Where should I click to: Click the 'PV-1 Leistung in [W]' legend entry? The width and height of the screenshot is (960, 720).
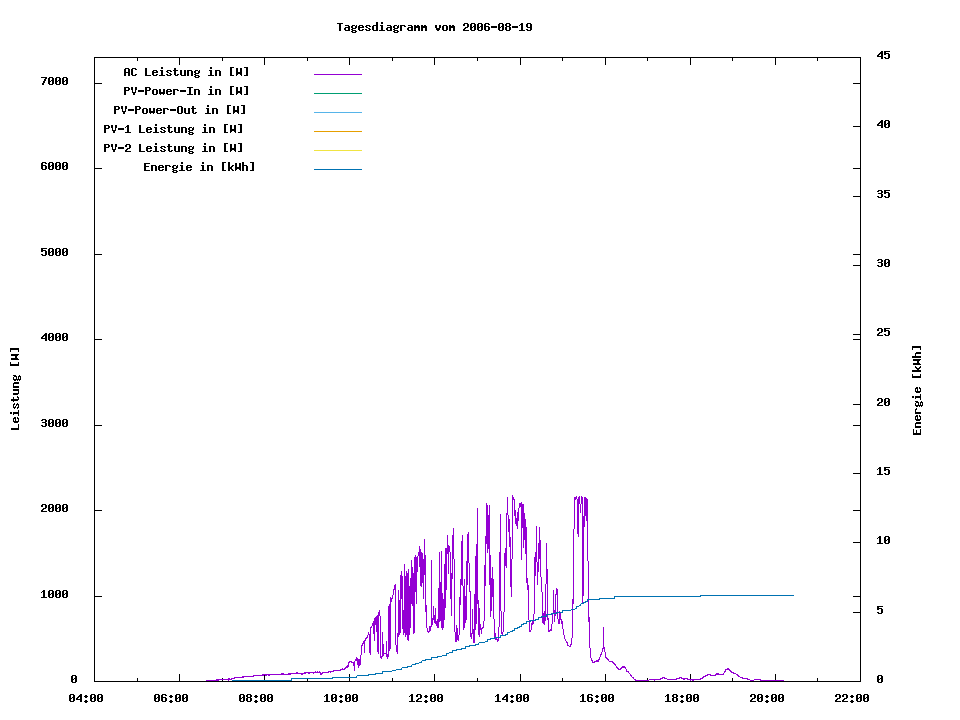pyautogui.click(x=173, y=129)
